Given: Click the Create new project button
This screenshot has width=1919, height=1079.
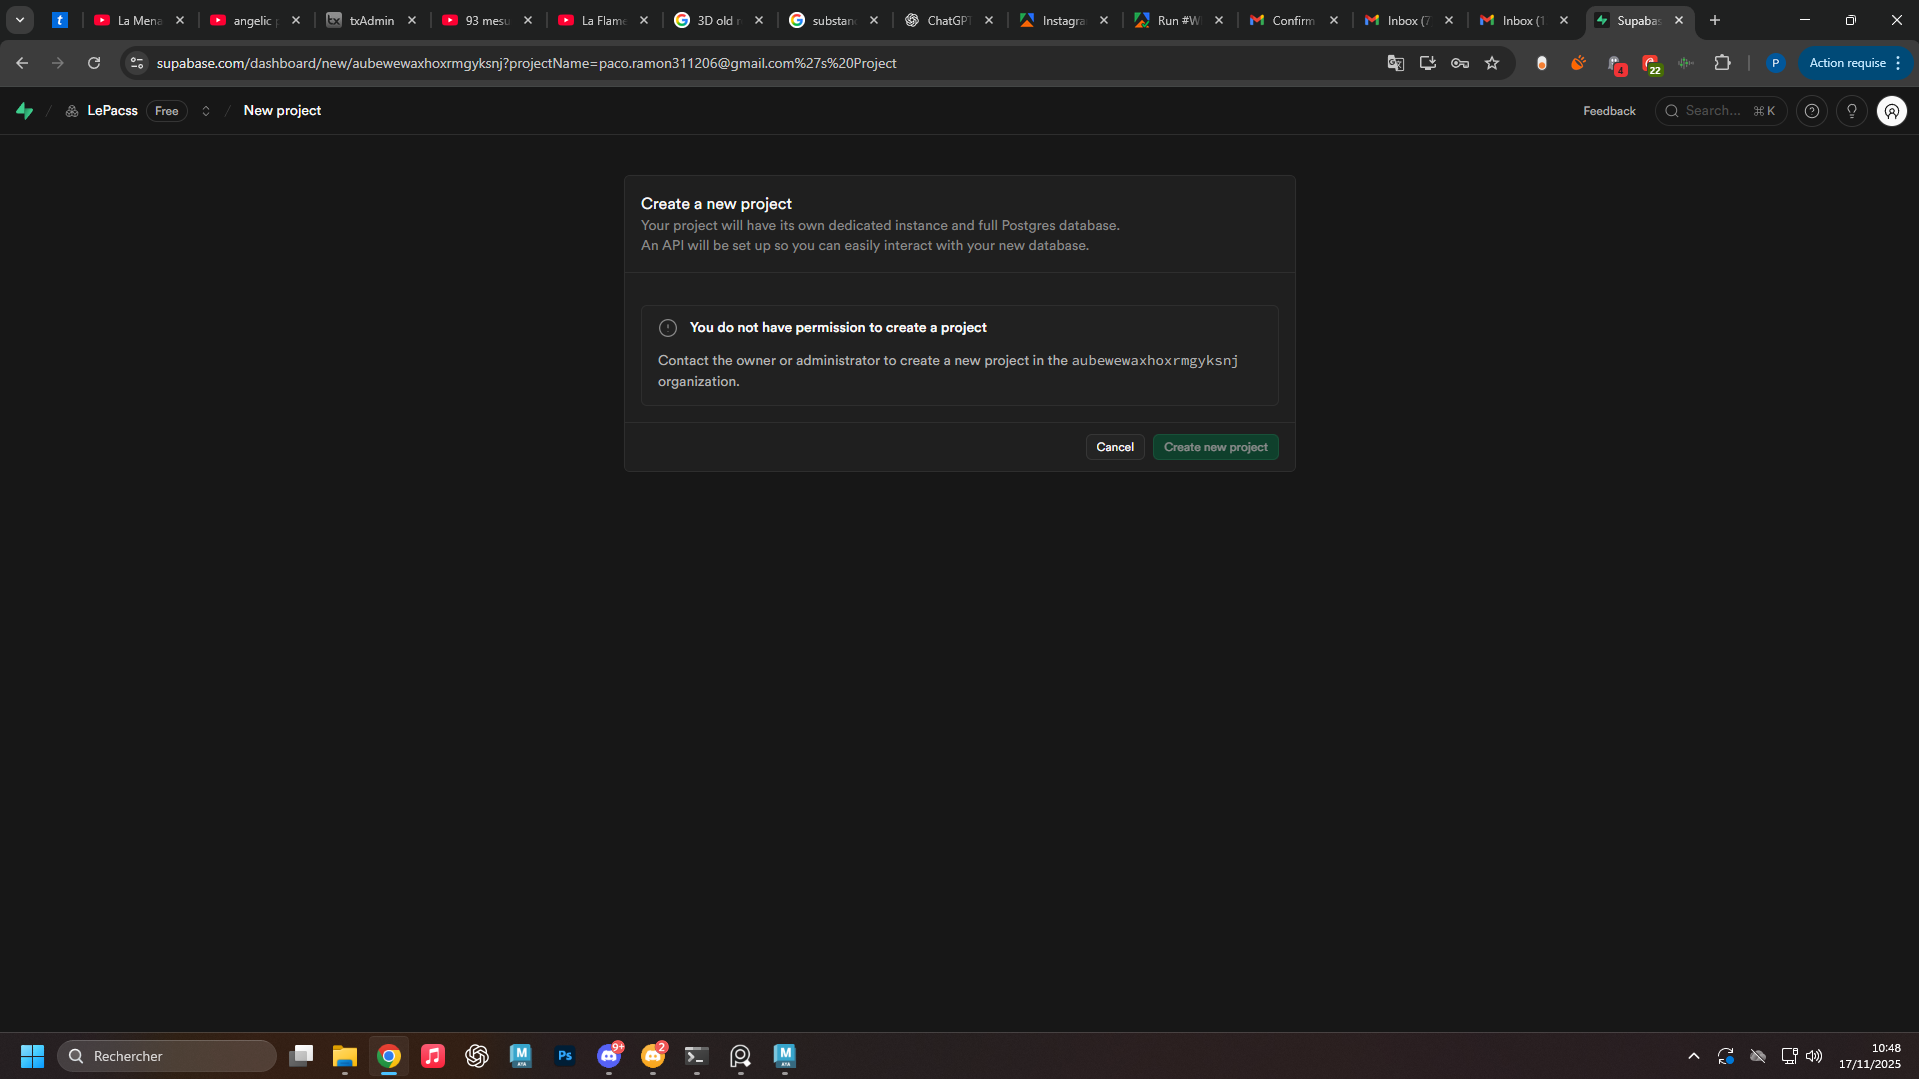Looking at the screenshot, I should tap(1215, 447).
